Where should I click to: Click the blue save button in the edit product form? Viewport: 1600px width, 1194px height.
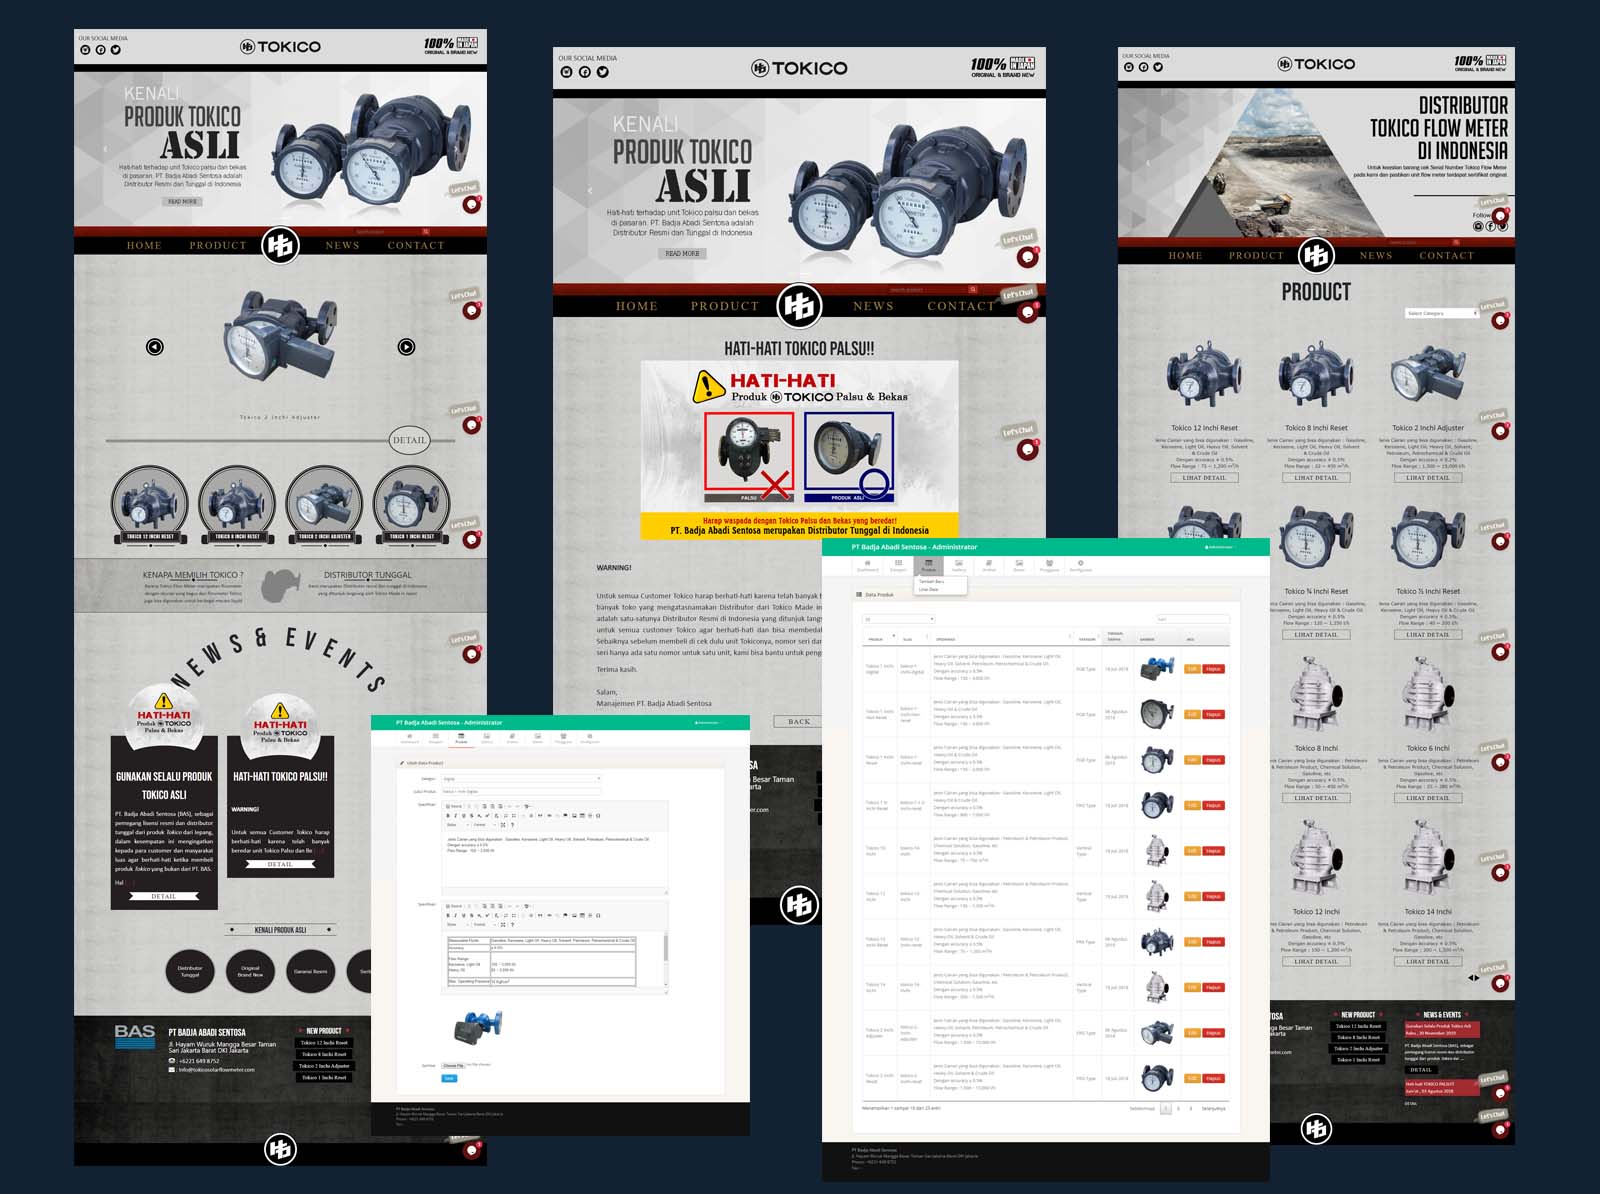(x=449, y=1078)
